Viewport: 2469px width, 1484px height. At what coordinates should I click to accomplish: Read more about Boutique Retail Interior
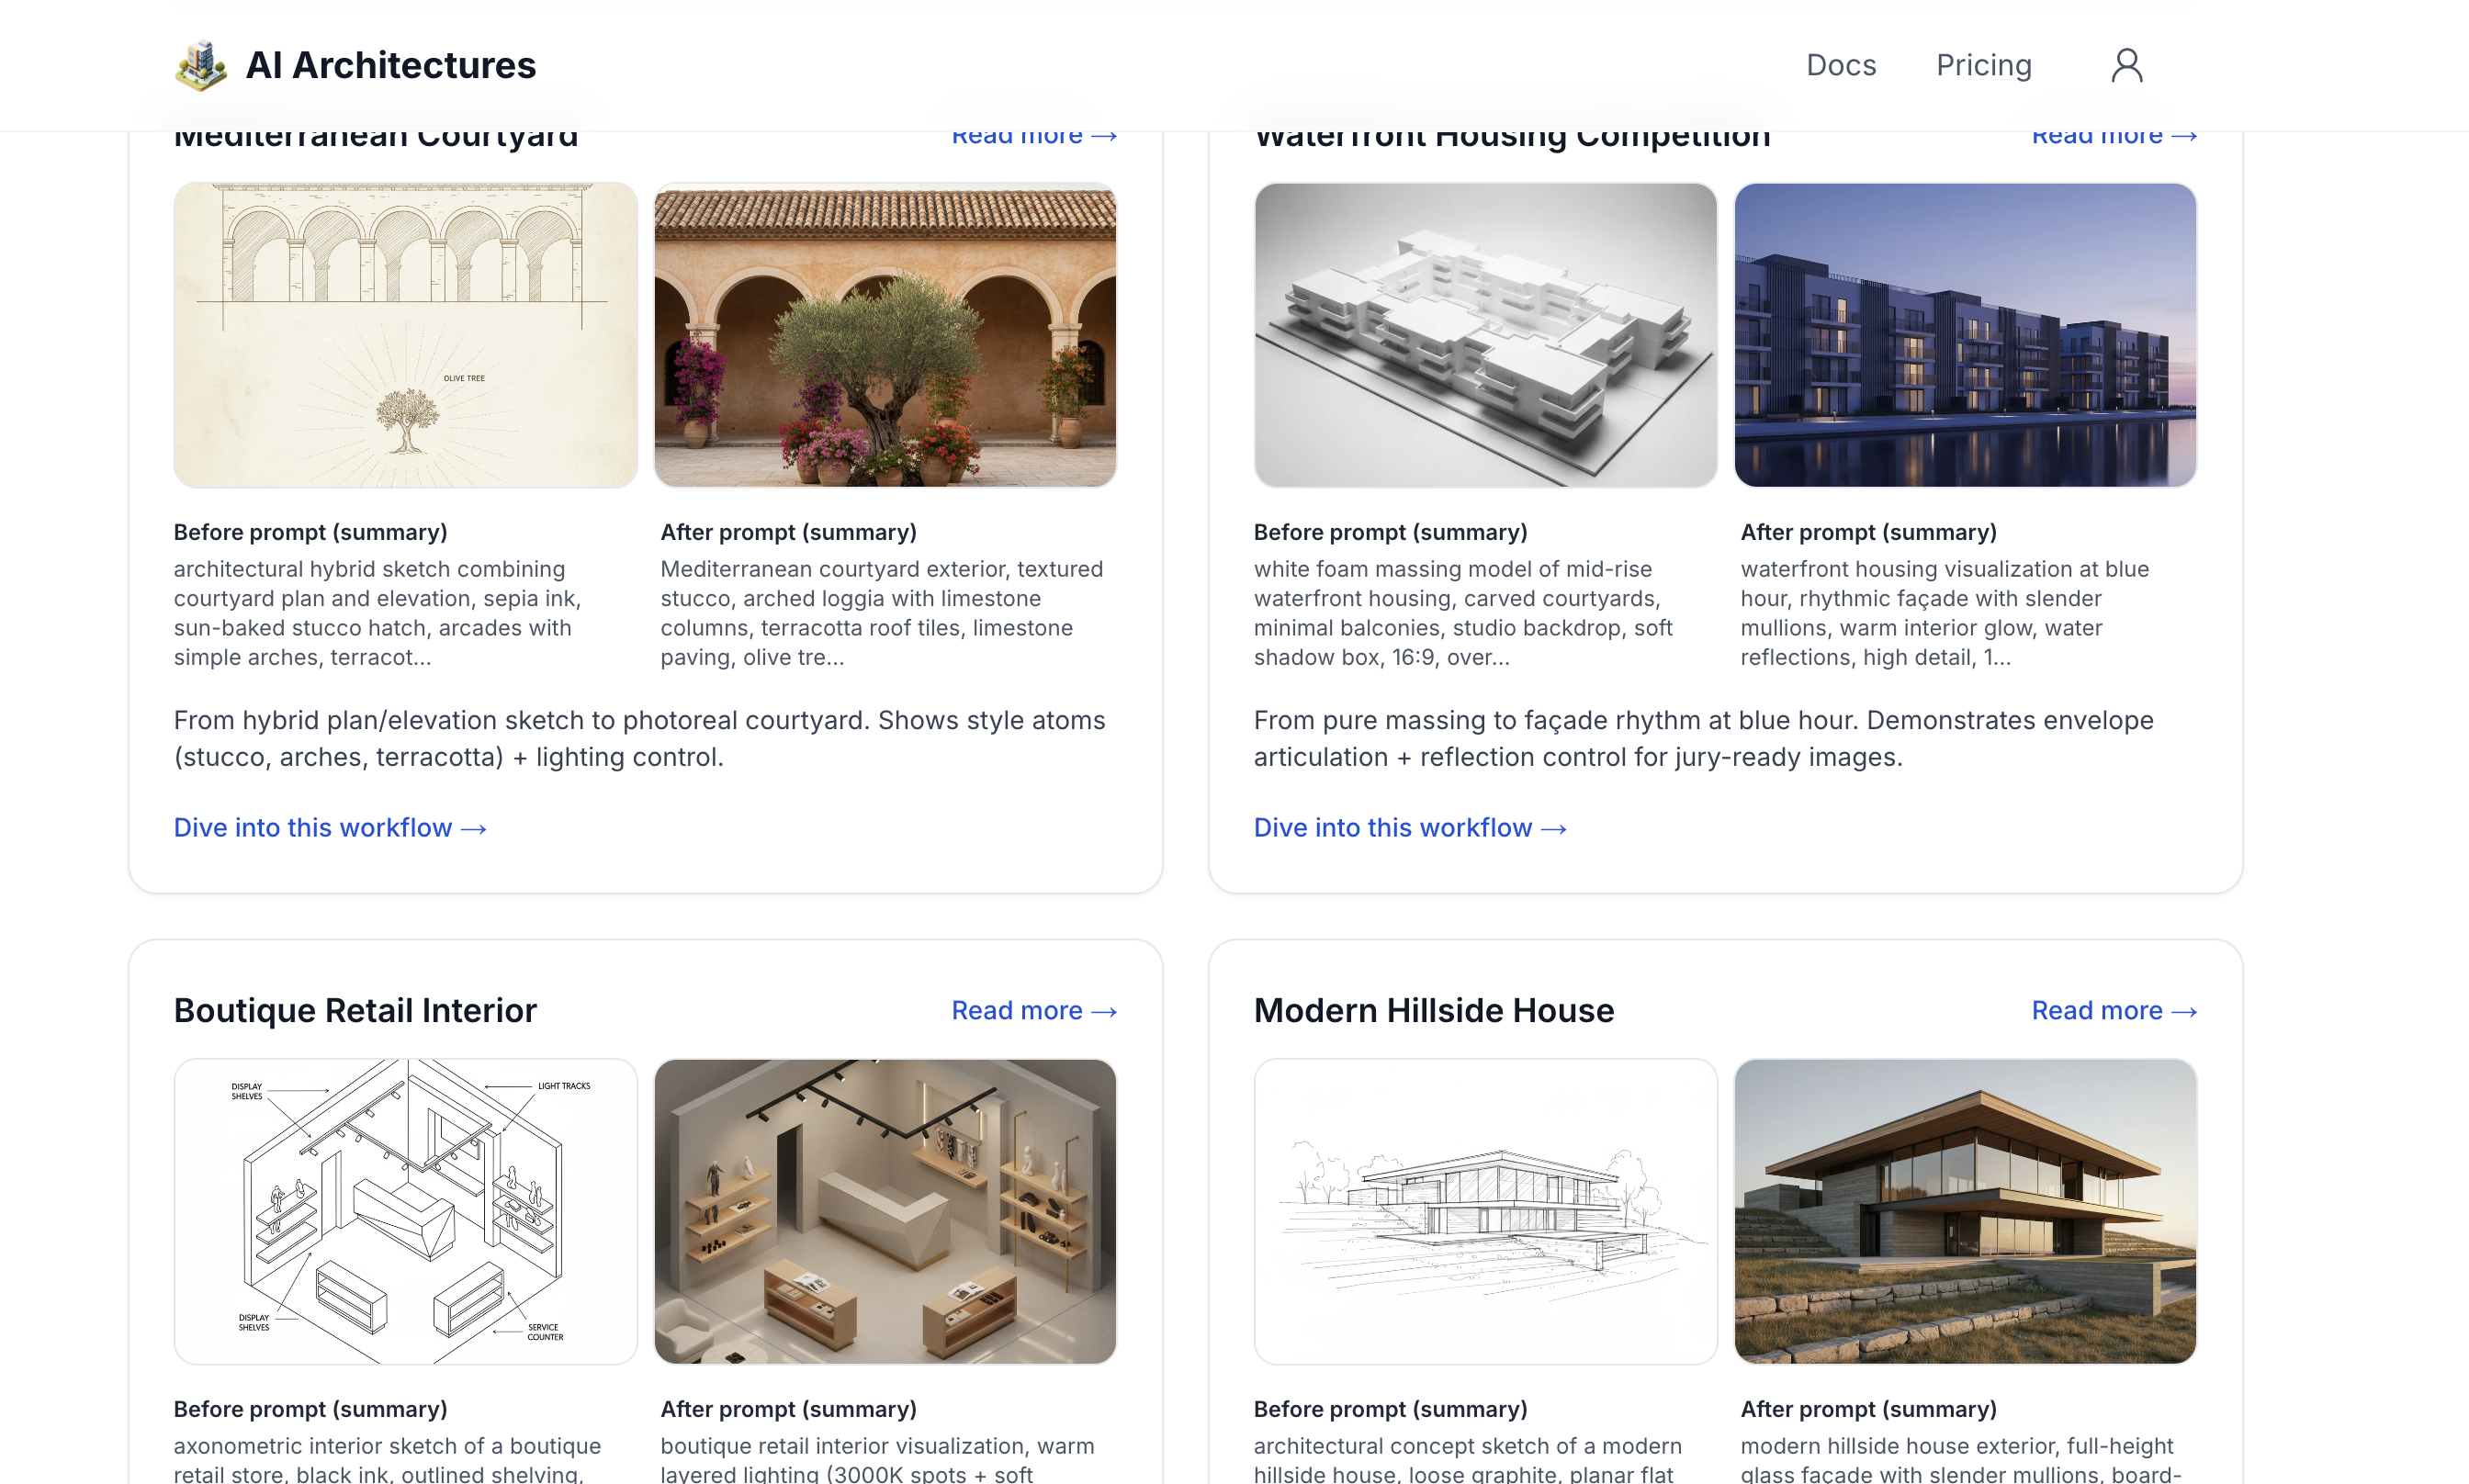1033,1010
